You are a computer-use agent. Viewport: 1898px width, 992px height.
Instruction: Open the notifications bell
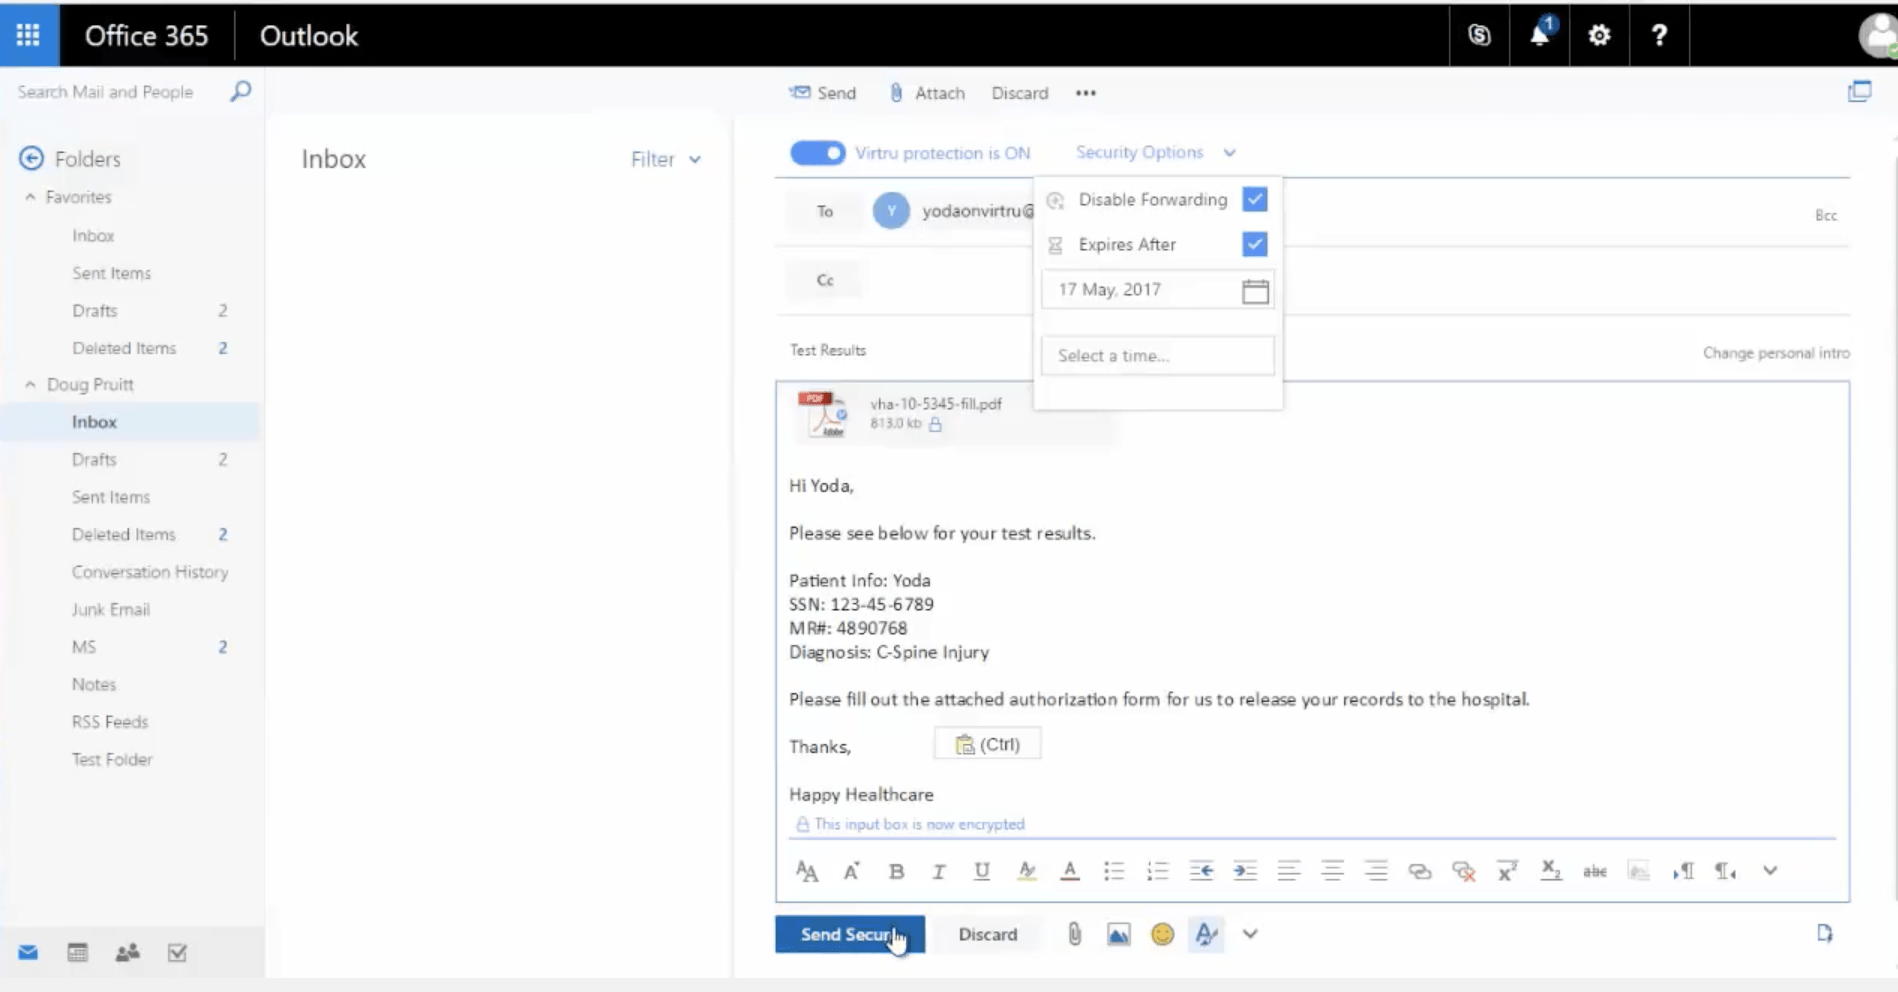click(1538, 35)
